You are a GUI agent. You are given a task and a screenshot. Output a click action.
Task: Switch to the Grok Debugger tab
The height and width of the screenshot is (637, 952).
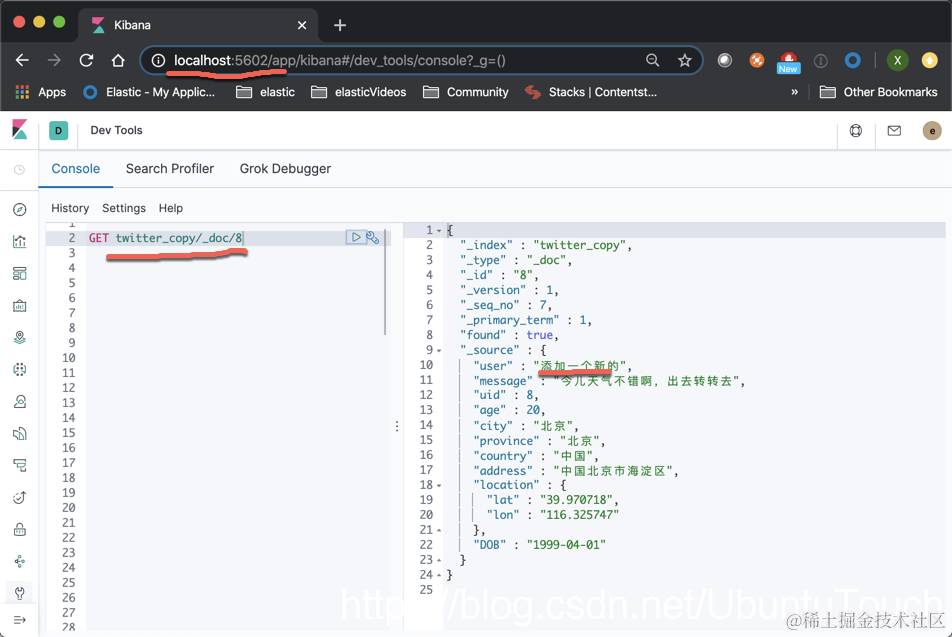285,169
